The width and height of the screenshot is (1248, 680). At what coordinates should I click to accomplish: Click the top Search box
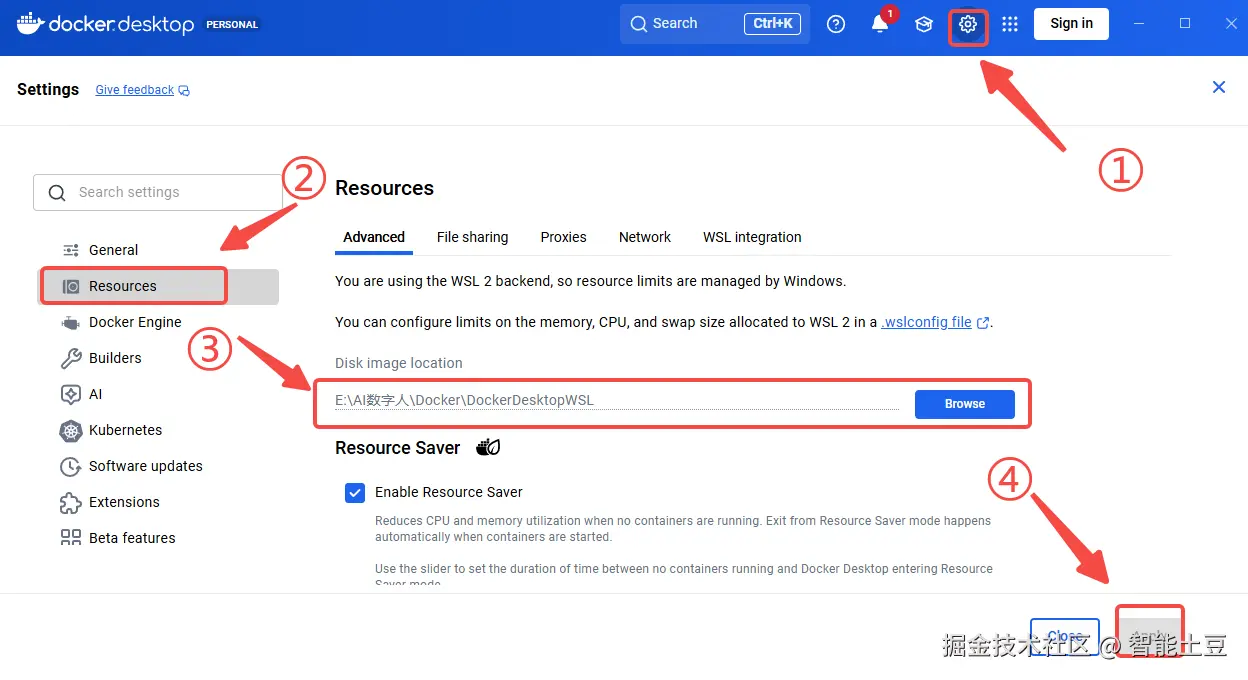coord(715,24)
